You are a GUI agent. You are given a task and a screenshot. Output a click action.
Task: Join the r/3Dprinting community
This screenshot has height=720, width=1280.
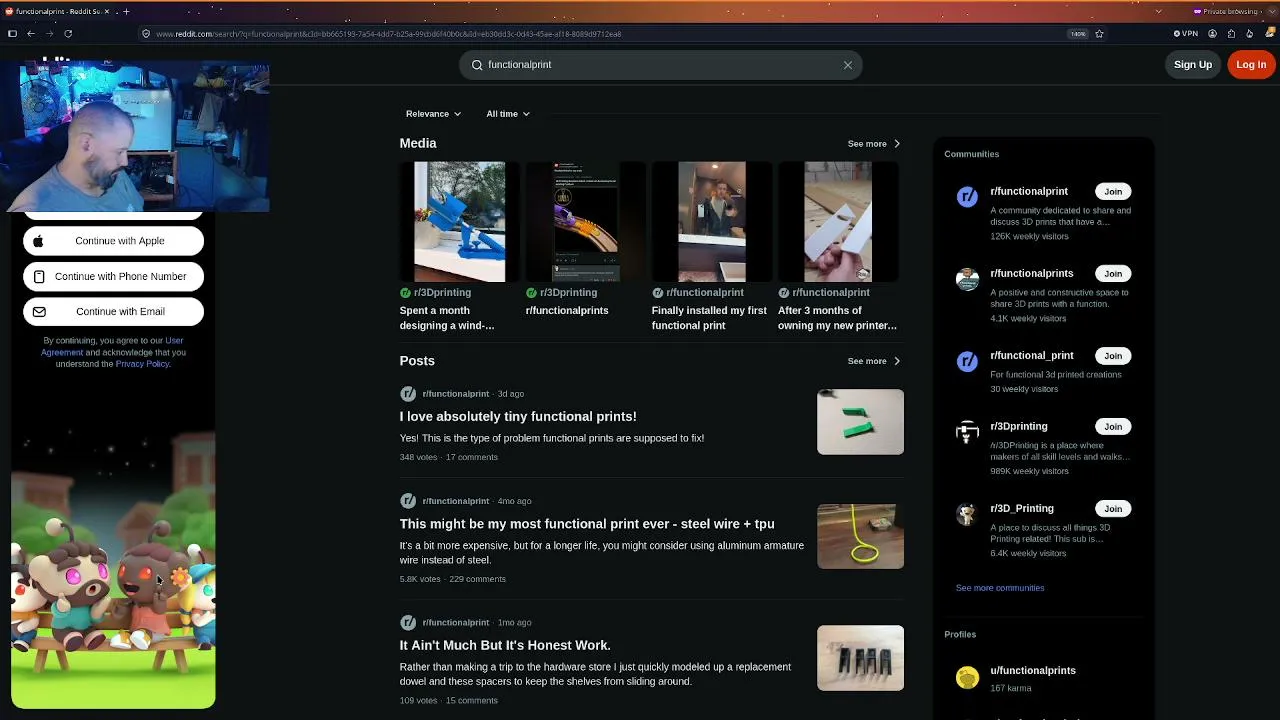click(x=1113, y=427)
